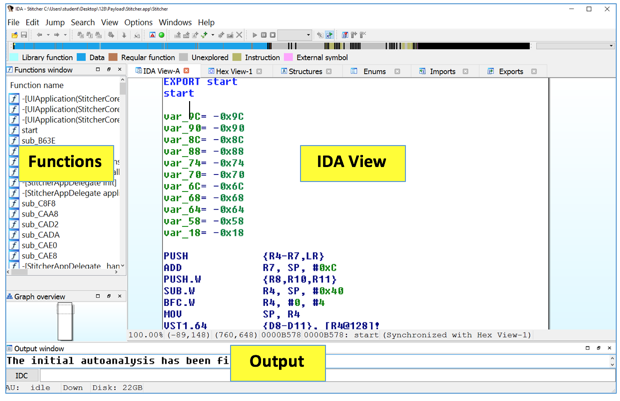
Task: Select sub_CAE0 in the Functions window
Action: coord(40,245)
